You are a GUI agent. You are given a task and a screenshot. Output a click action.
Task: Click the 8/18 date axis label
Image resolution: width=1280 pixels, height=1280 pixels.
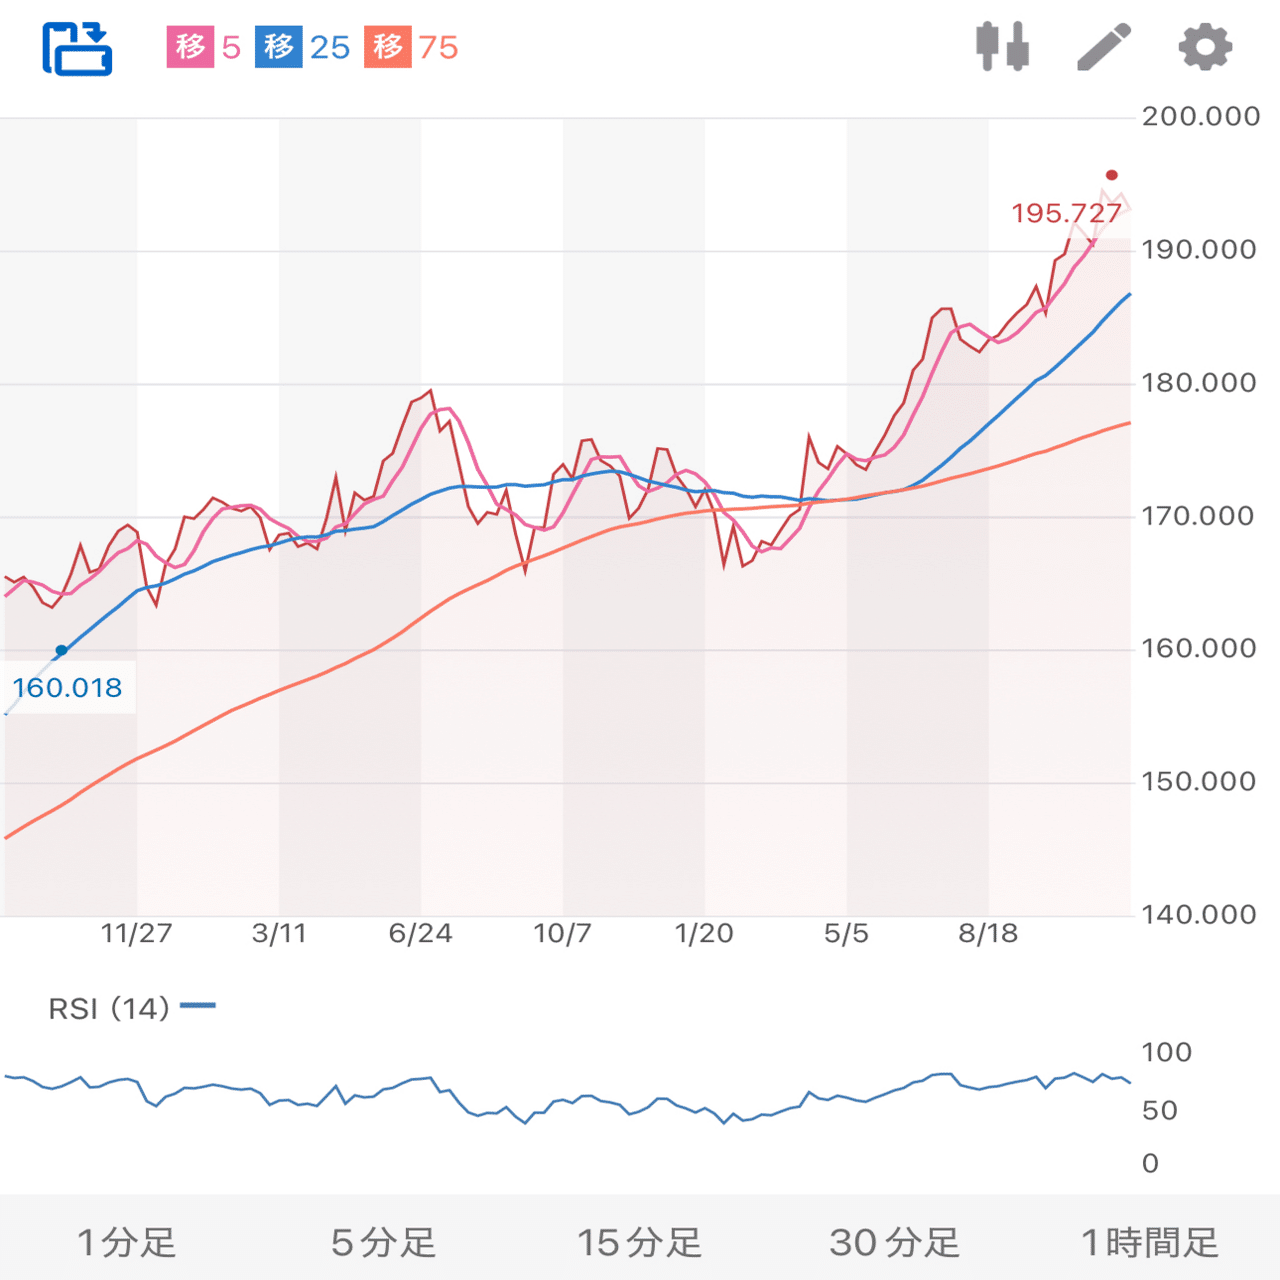tap(991, 932)
